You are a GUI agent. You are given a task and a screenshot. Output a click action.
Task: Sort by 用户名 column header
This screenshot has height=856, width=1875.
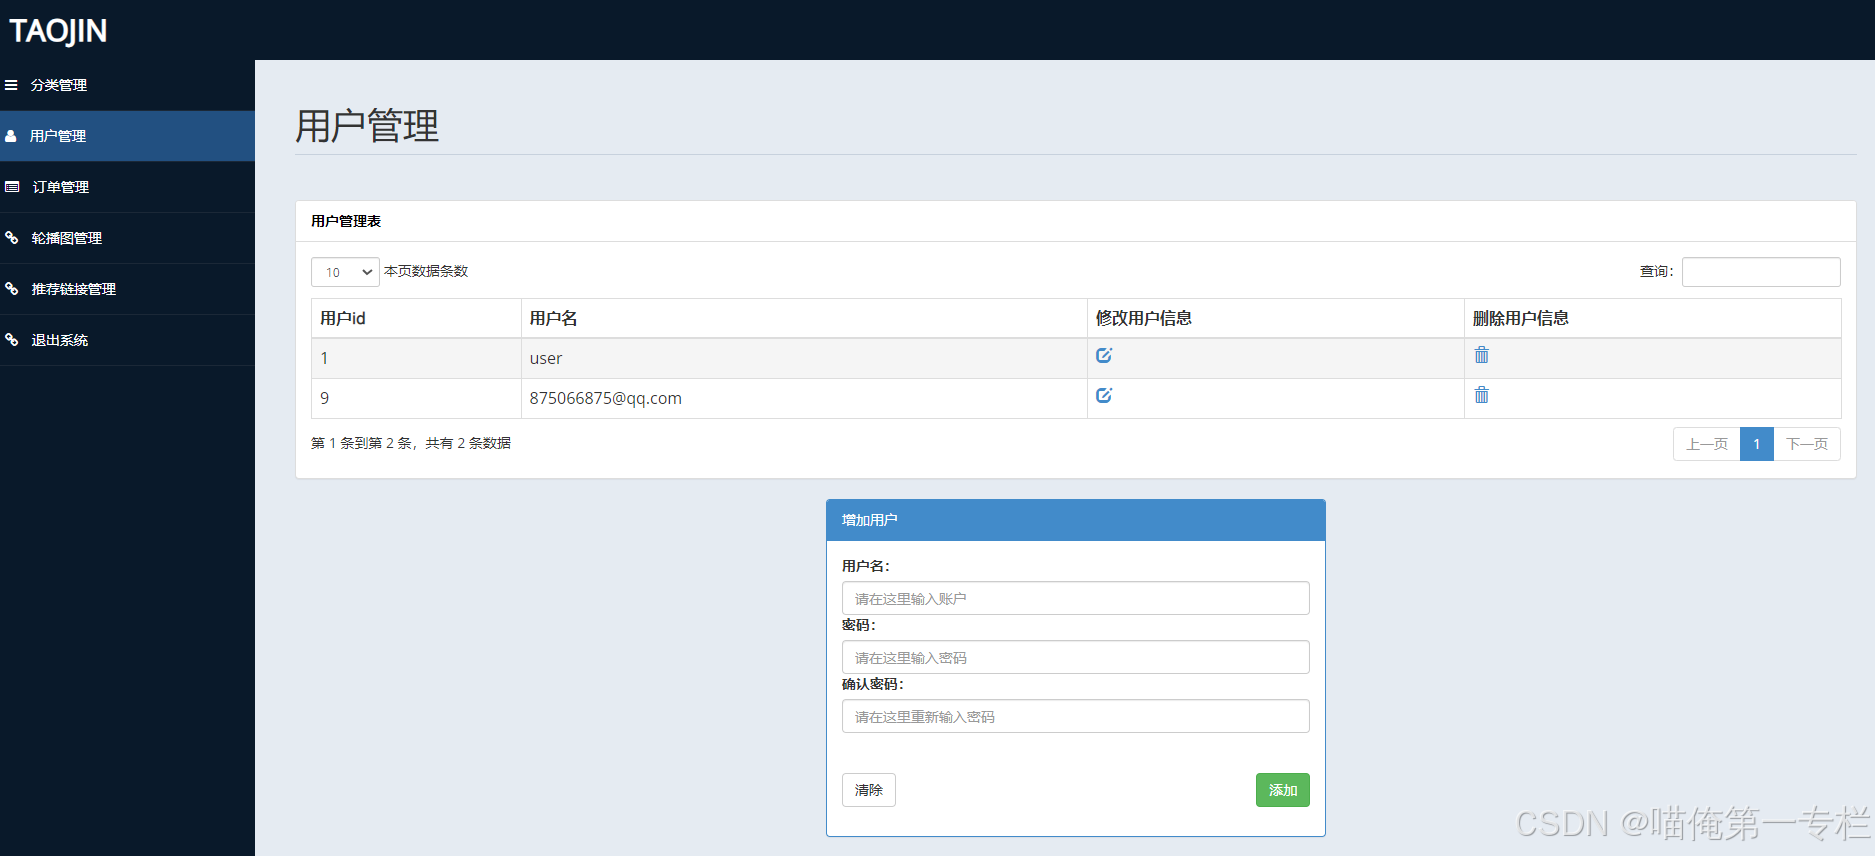coord(804,318)
